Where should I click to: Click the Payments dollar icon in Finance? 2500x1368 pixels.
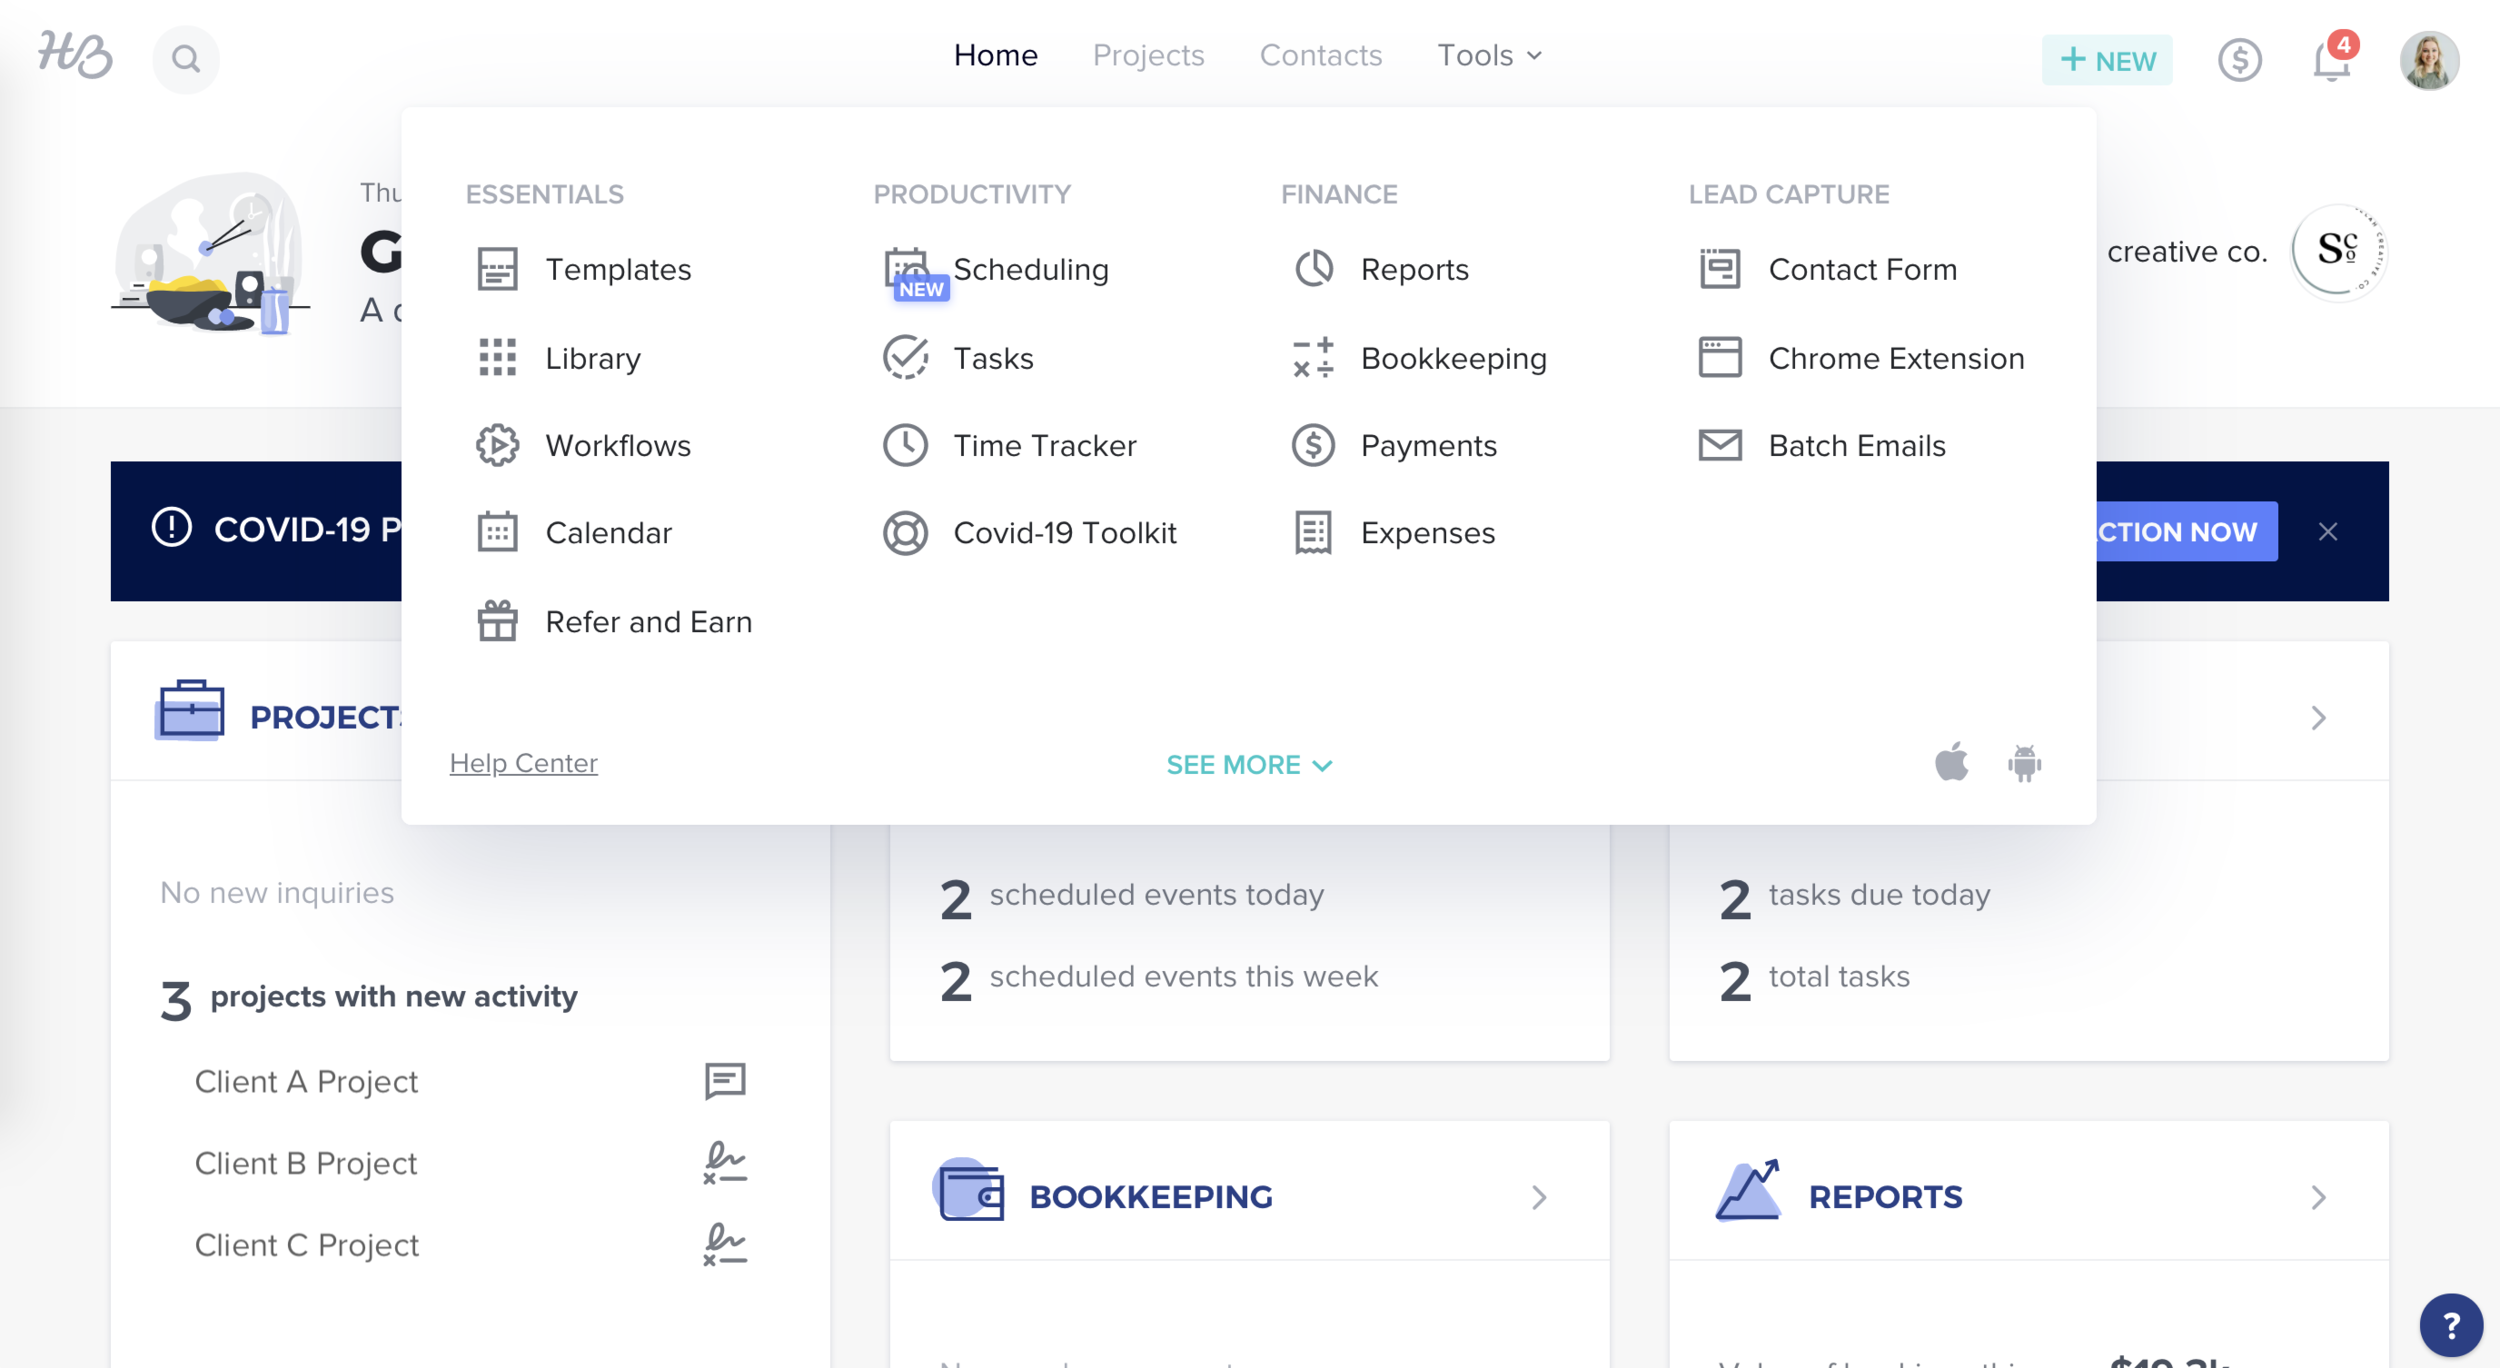click(1313, 445)
